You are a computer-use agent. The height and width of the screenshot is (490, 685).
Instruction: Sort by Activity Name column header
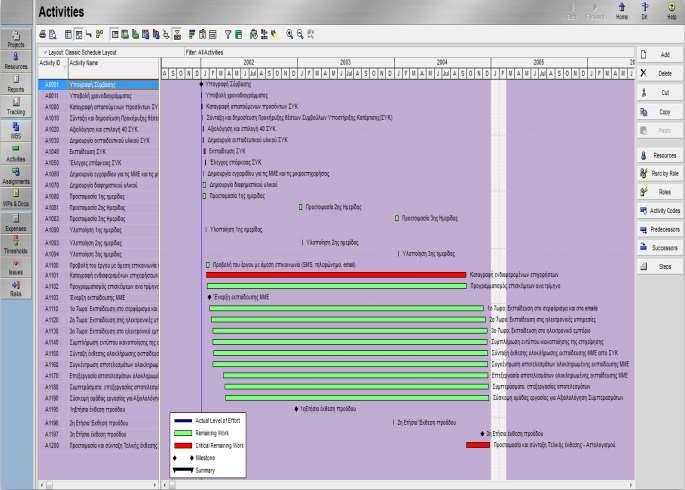(x=114, y=68)
